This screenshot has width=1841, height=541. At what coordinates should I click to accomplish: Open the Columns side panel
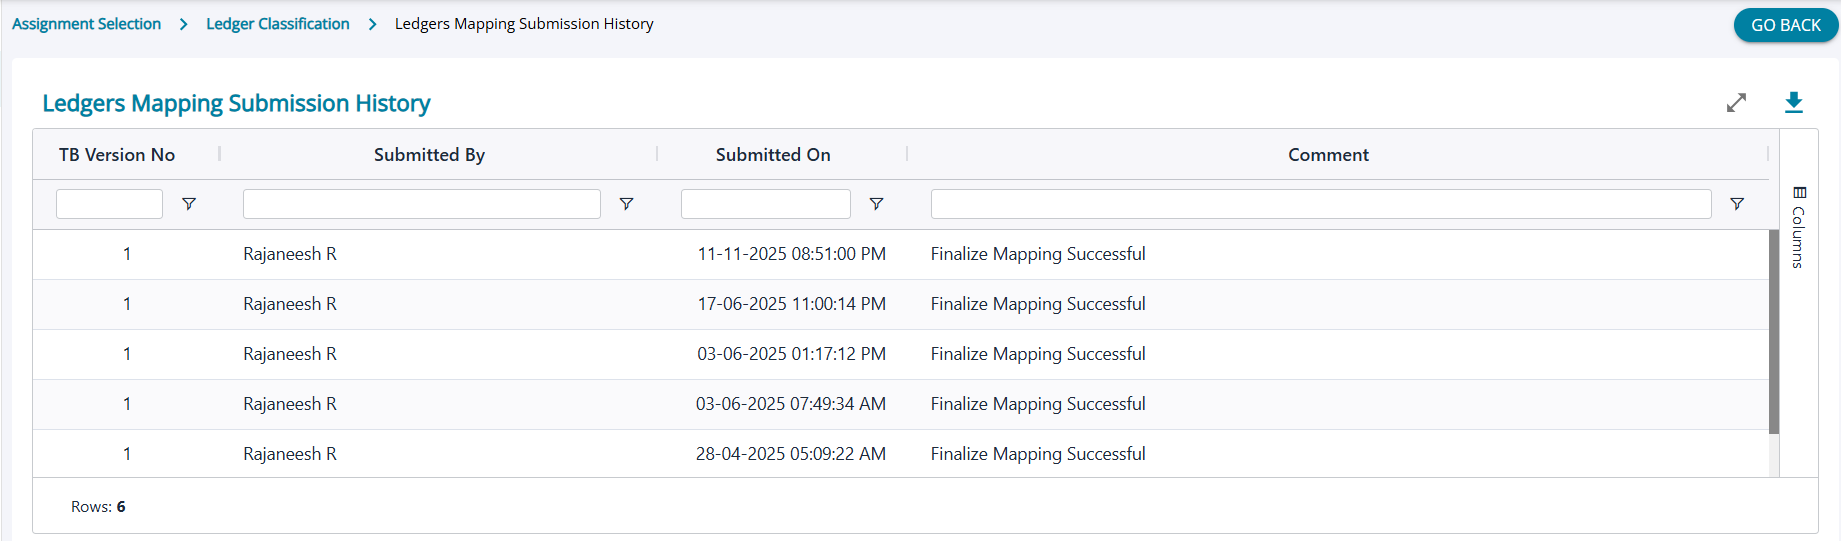pyautogui.click(x=1799, y=227)
